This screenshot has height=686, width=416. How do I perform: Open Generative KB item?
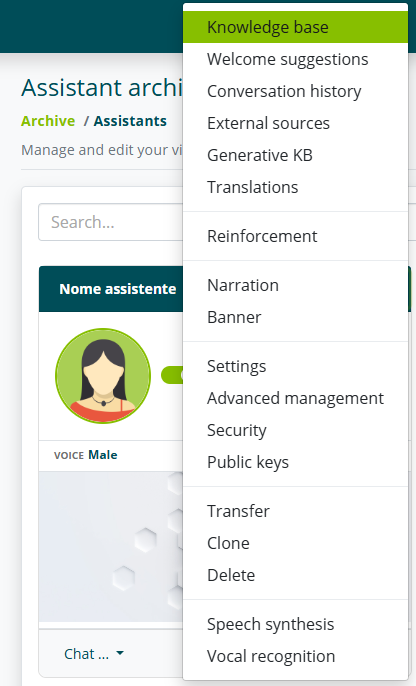[296, 155]
